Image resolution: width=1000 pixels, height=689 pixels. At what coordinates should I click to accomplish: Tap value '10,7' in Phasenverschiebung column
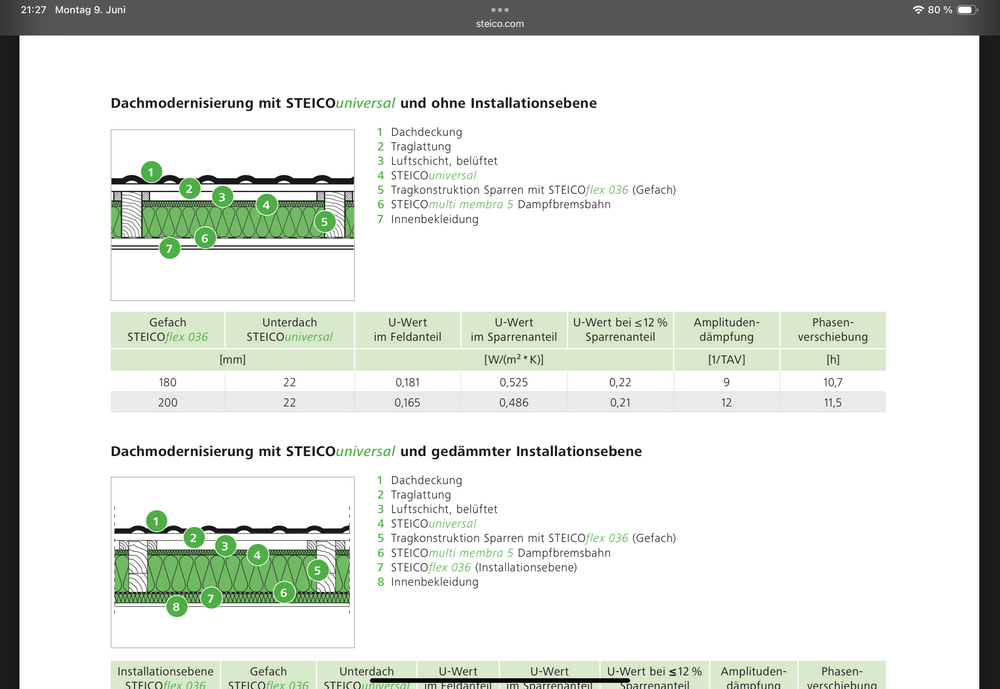[833, 382]
